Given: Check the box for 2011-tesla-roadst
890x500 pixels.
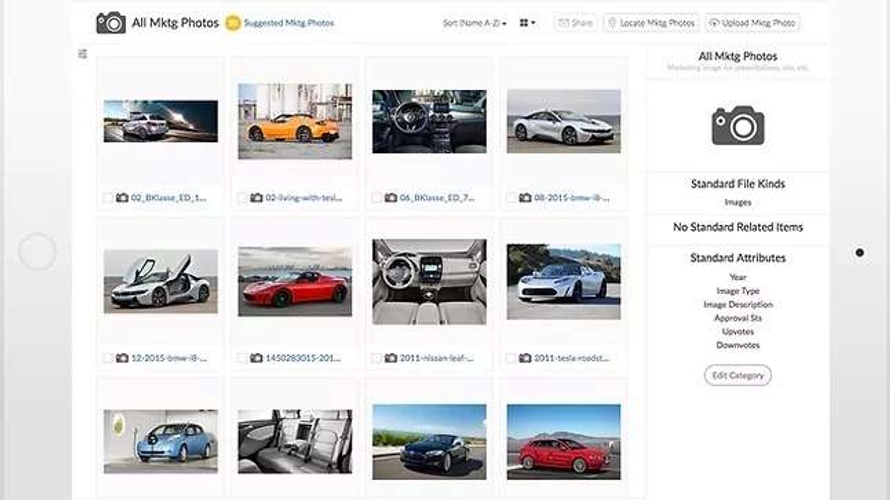Looking at the screenshot, I should pos(511,358).
